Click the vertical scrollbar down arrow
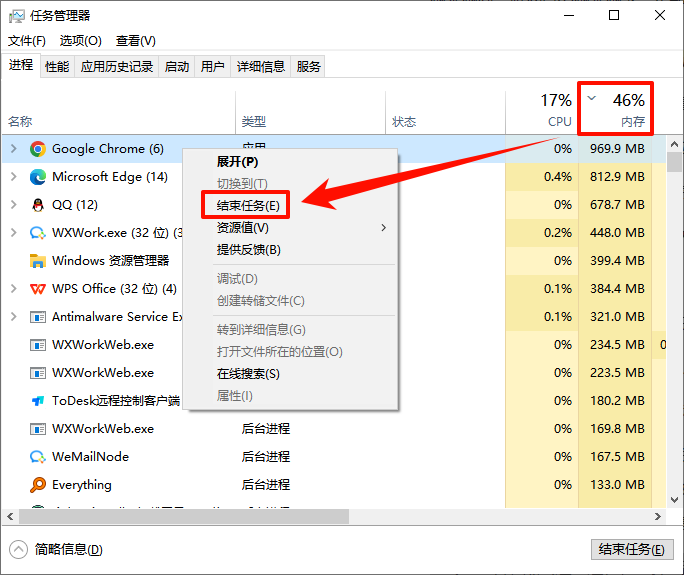 click(x=674, y=500)
